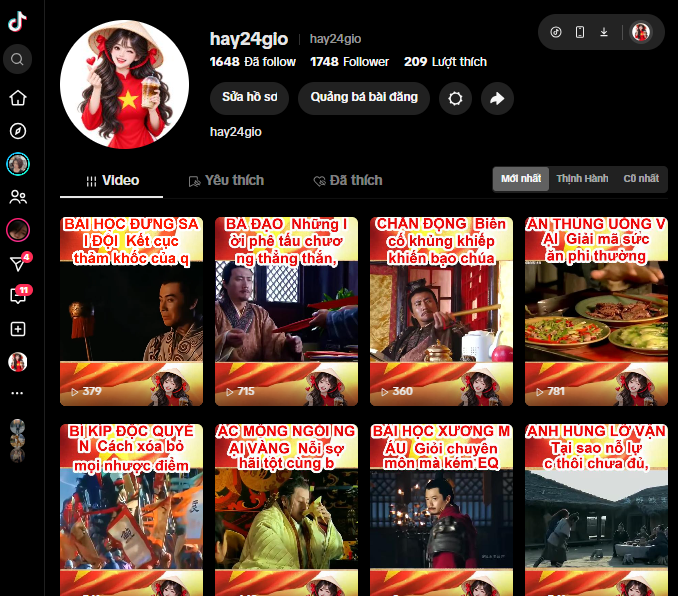Sort videos by Mới nhất
The image size is (678, 596).
click(521, 179)
